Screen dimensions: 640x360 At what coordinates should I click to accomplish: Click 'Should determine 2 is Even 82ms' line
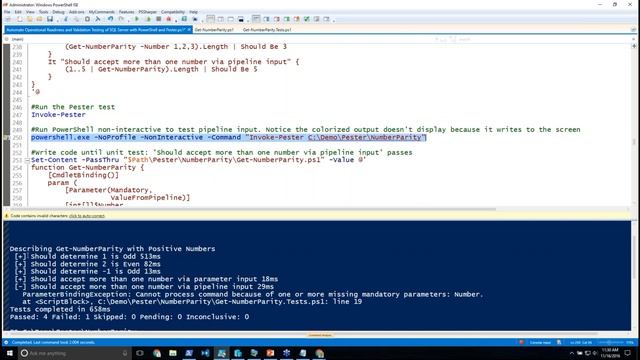pos(95,264)
